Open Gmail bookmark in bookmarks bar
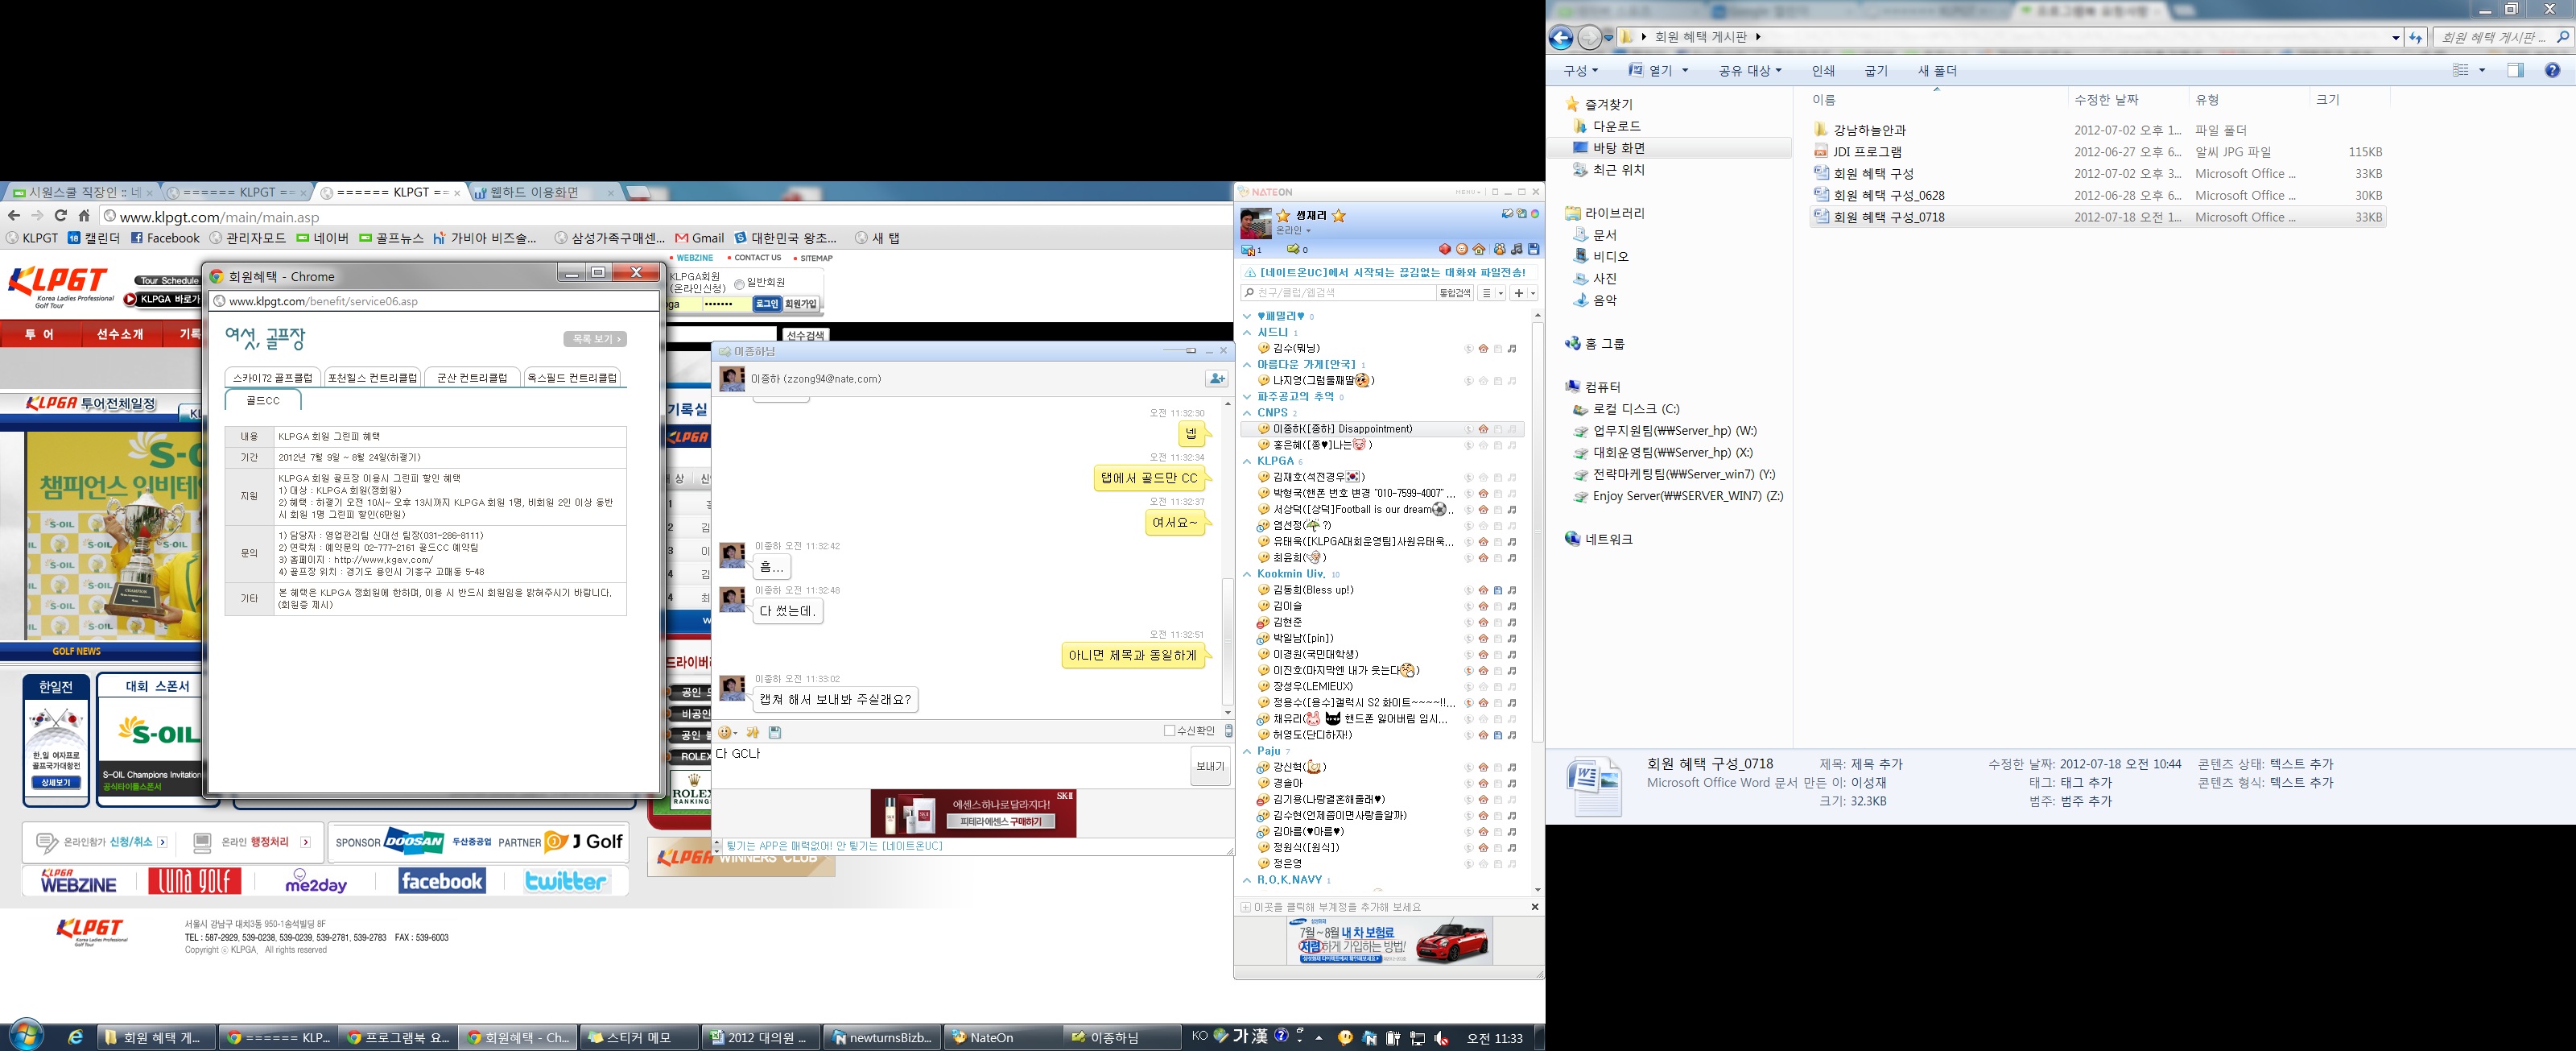2576x1051 pixels. pos(699,238)
